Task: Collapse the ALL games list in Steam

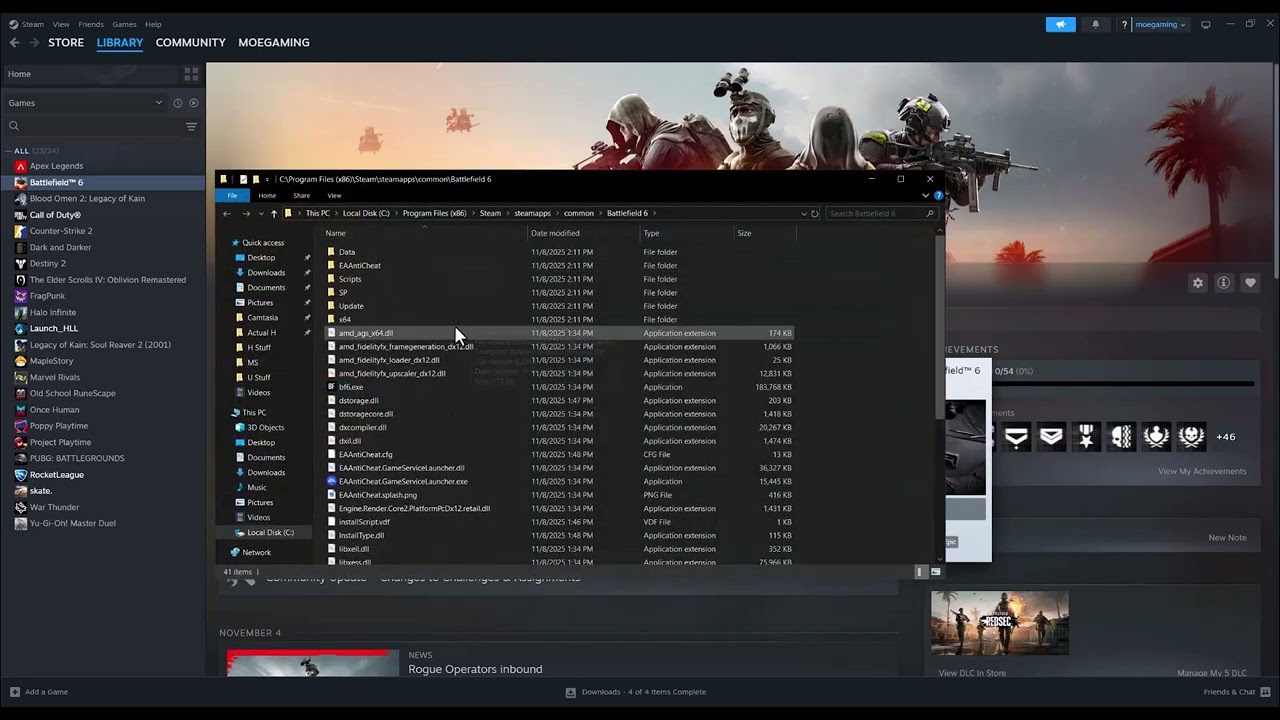Action: 8,151
